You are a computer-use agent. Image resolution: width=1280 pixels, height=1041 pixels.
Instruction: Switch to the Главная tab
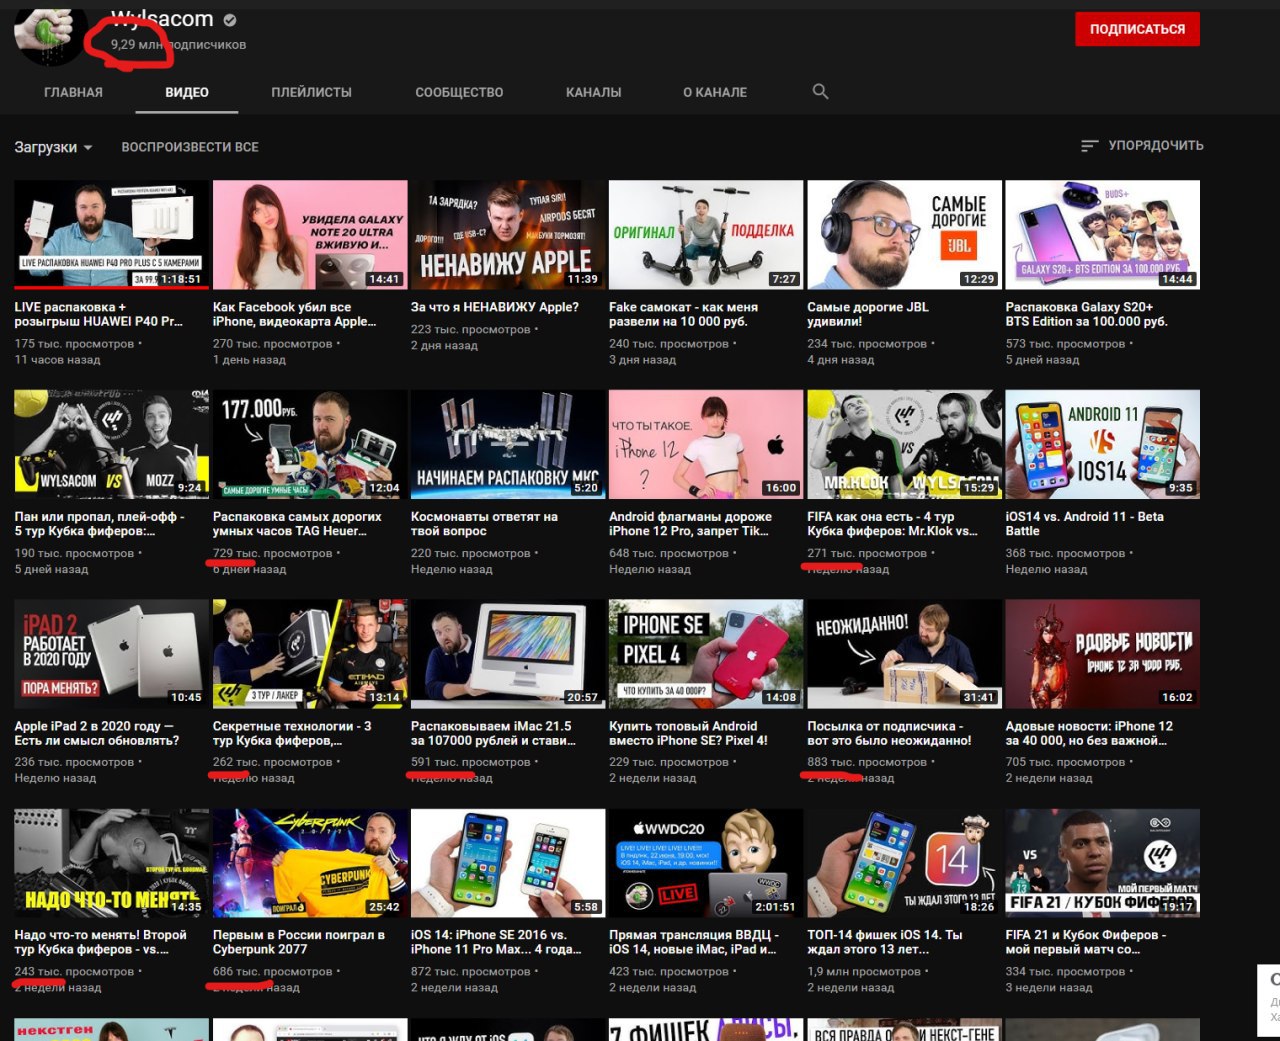tap(73, 92)
